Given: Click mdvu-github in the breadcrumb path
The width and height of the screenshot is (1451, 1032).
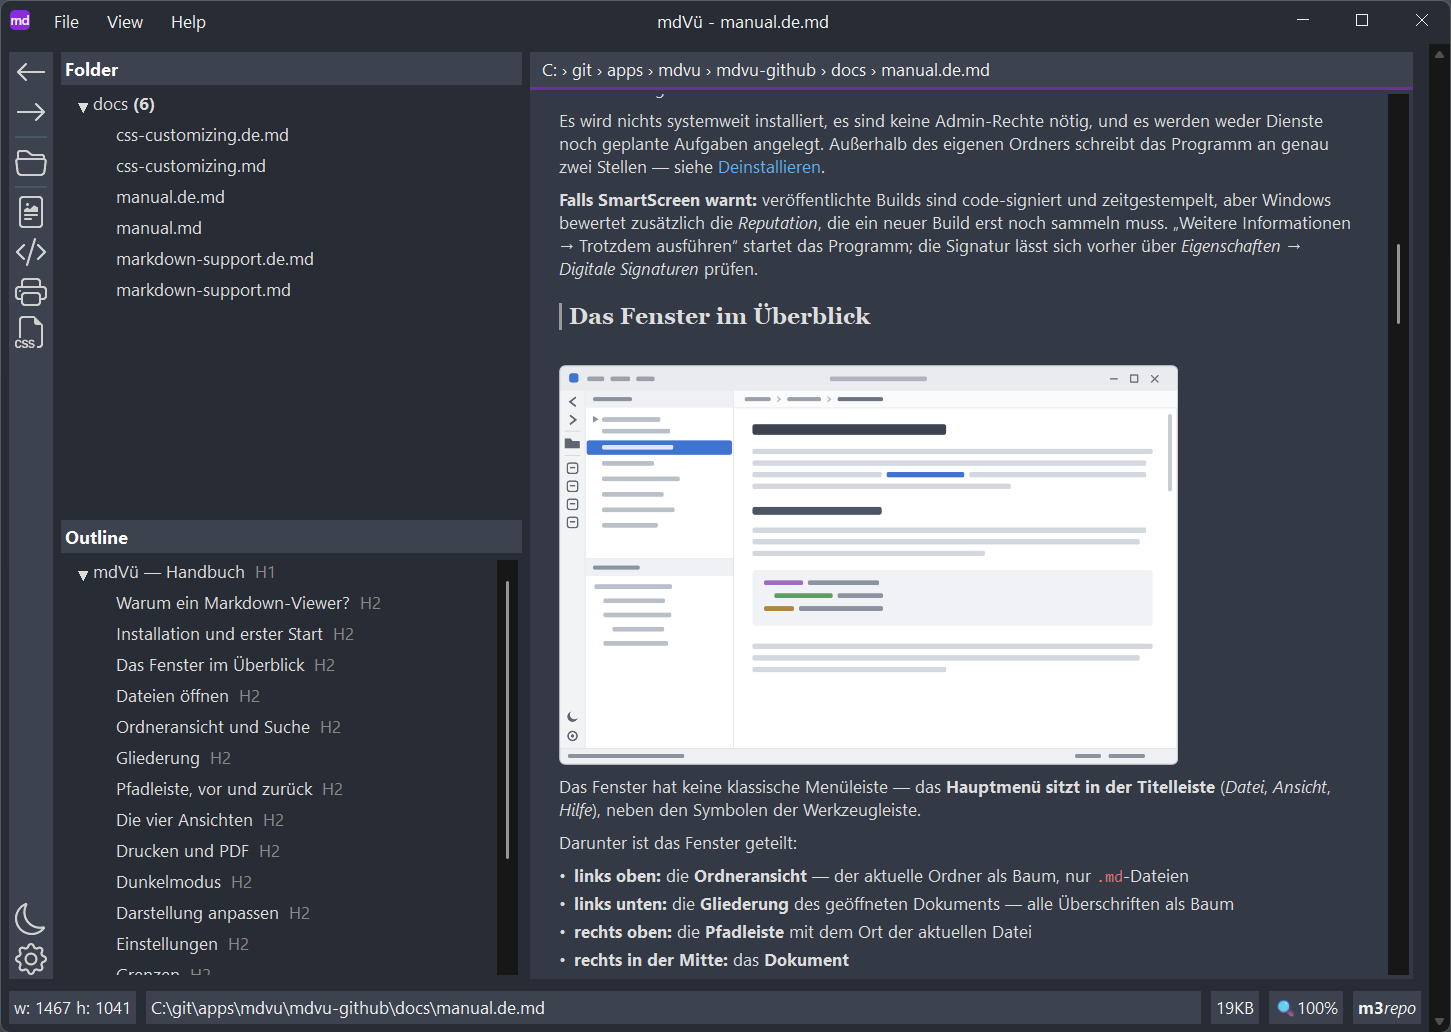Looking at the screenshot, I should pyautogui.click(x=766, y=70).
